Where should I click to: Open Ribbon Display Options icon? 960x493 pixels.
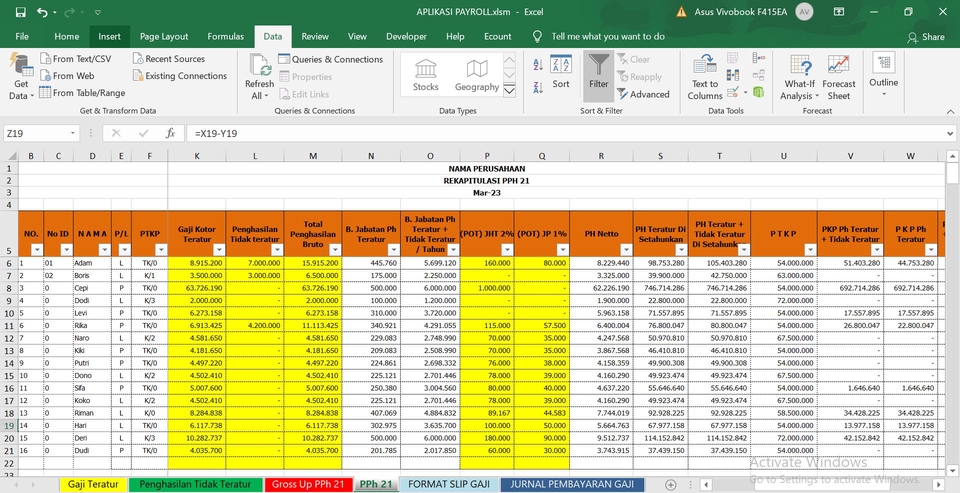839,12
